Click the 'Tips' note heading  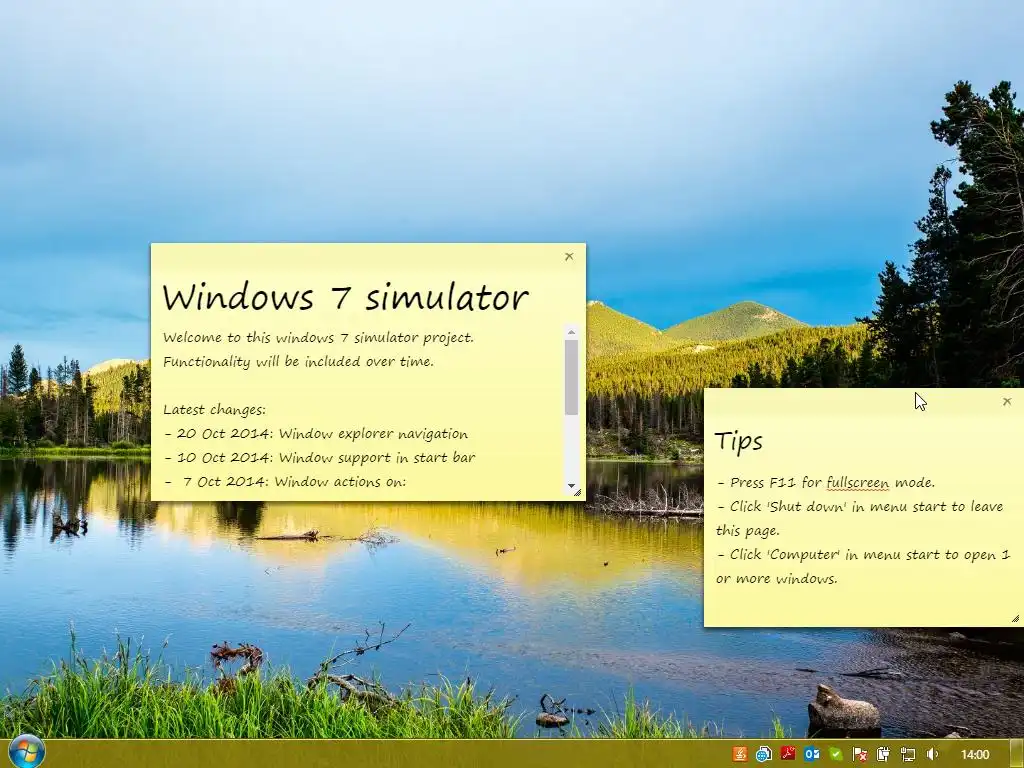739,441
